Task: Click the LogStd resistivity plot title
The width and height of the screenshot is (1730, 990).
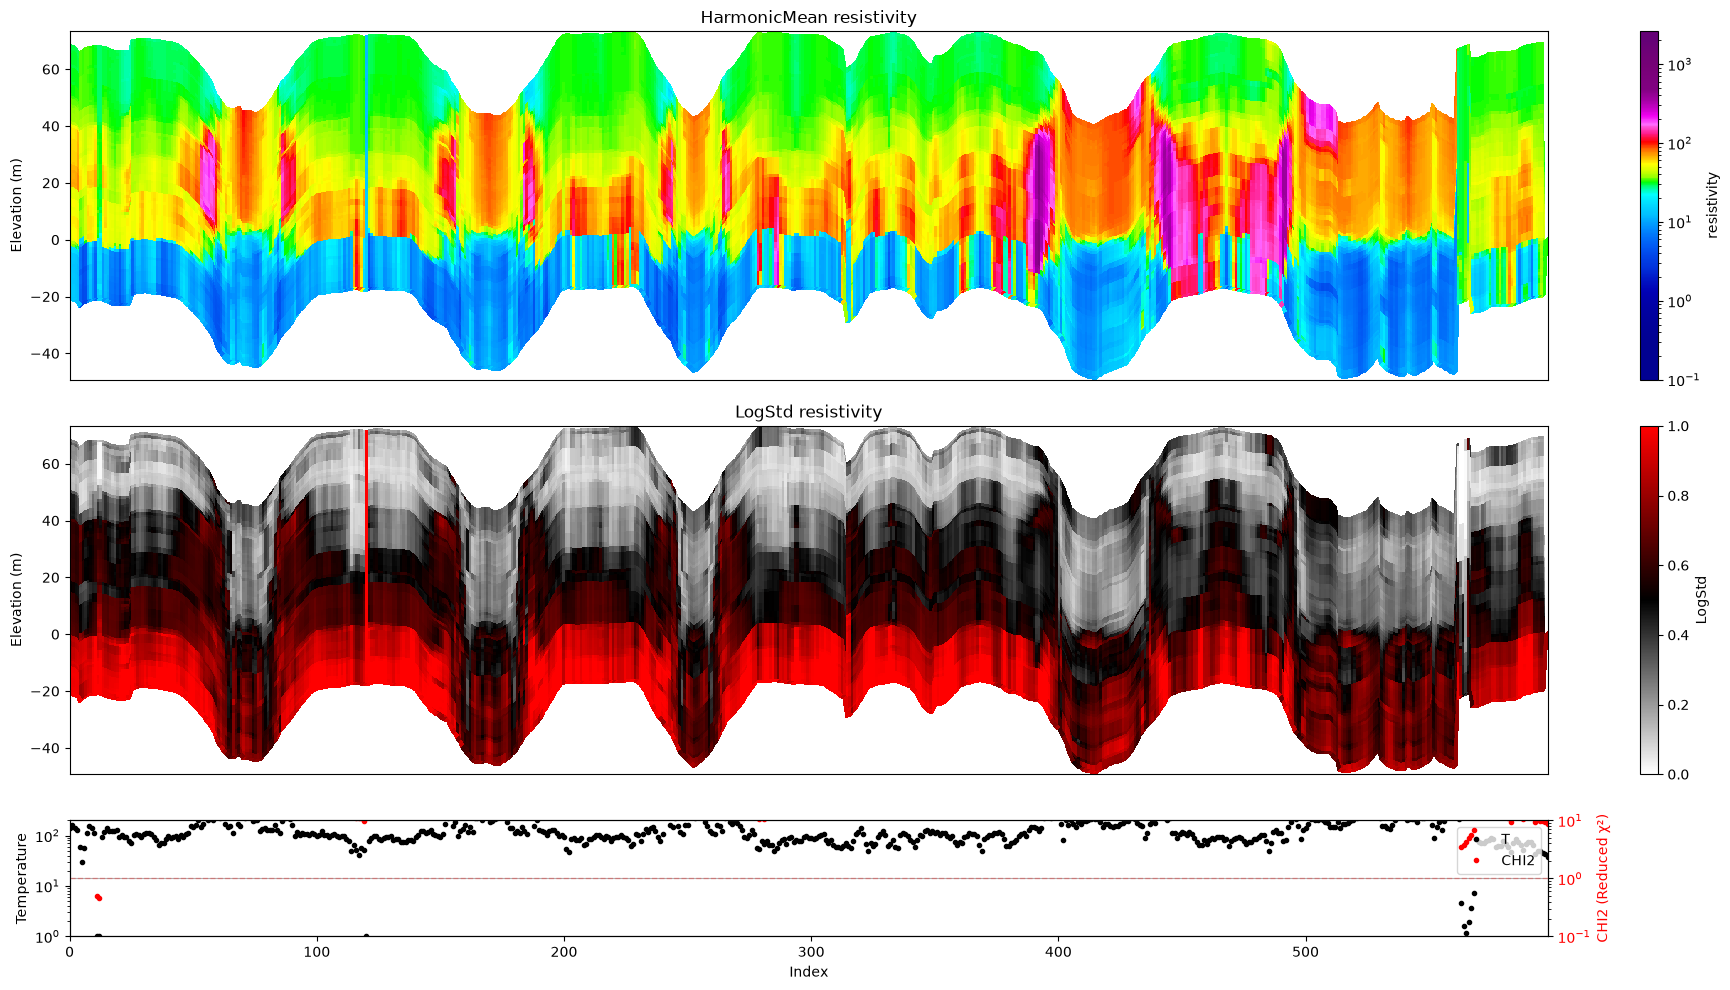Action: coord(808,412)
